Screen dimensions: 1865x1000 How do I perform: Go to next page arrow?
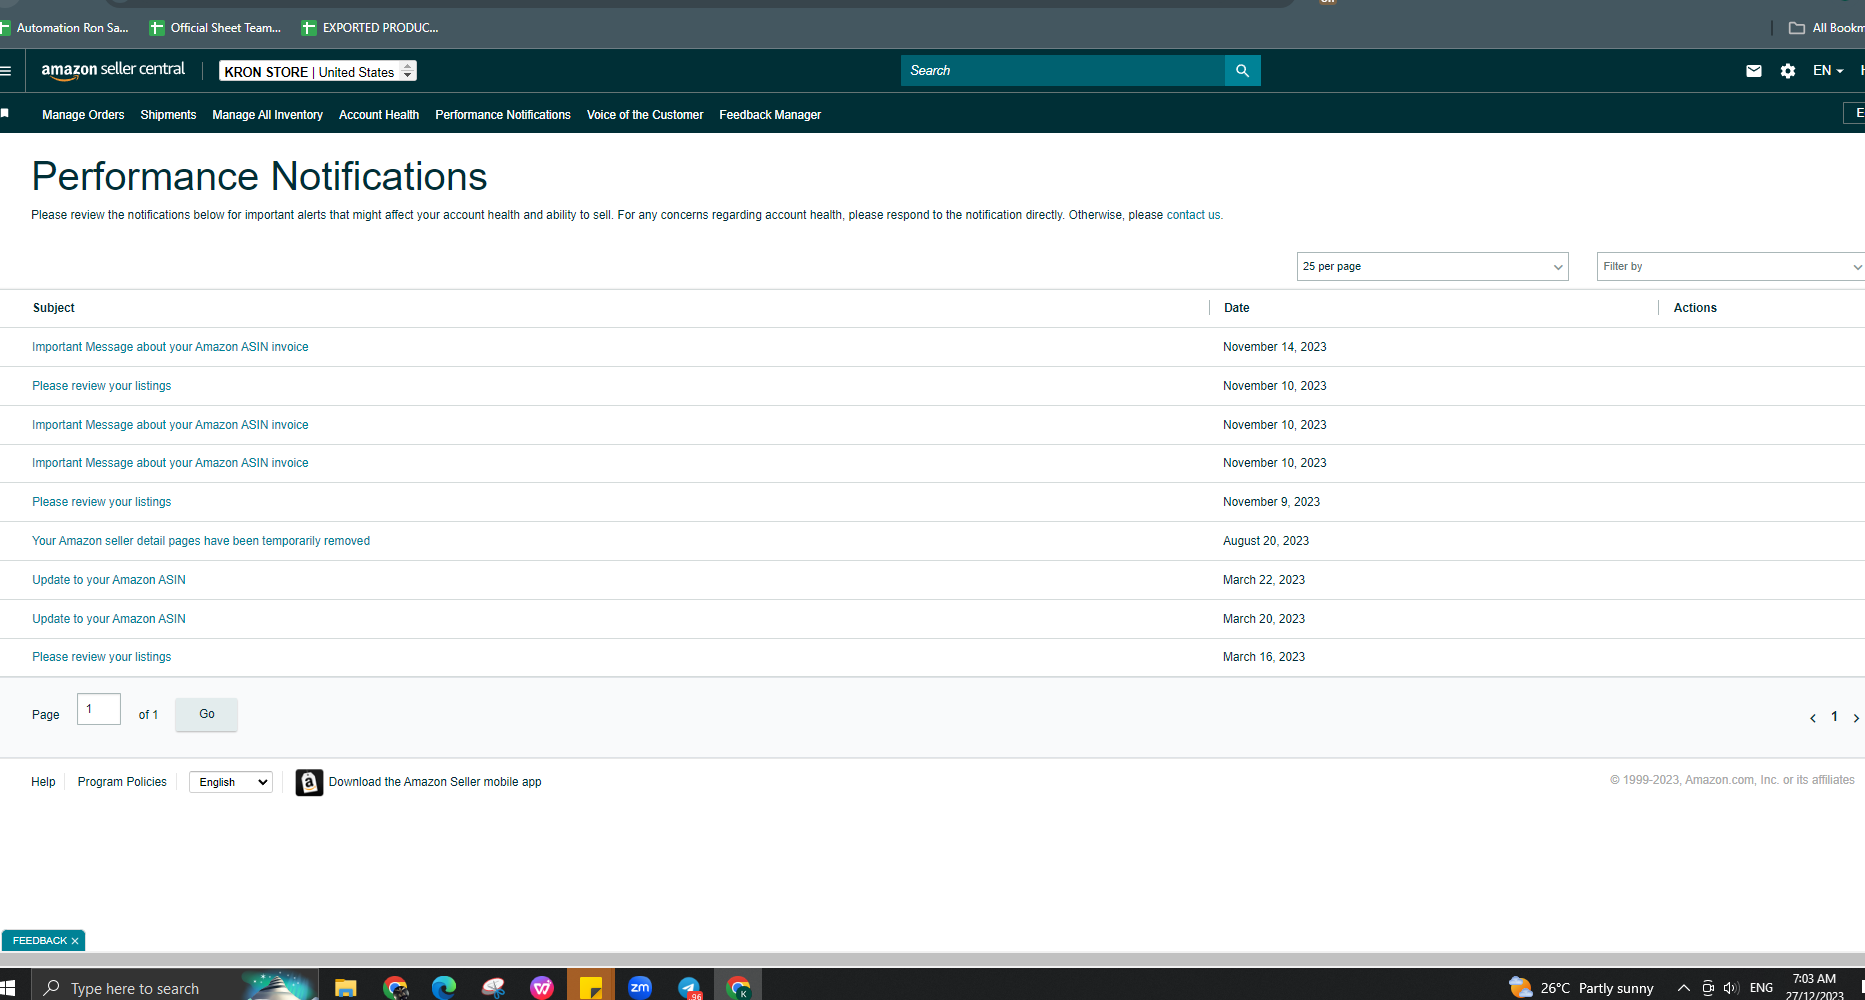click(1856, 718)
